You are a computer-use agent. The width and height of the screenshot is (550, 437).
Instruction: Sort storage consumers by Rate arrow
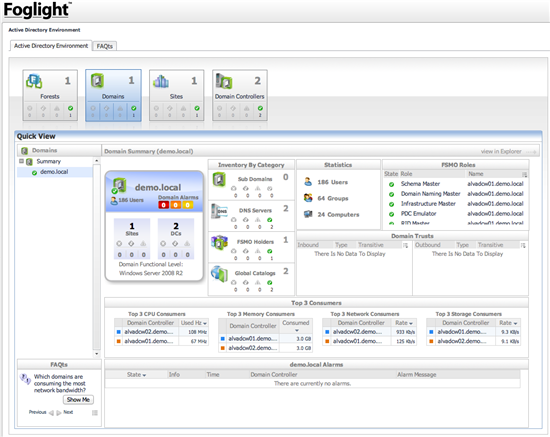(515, 323)
